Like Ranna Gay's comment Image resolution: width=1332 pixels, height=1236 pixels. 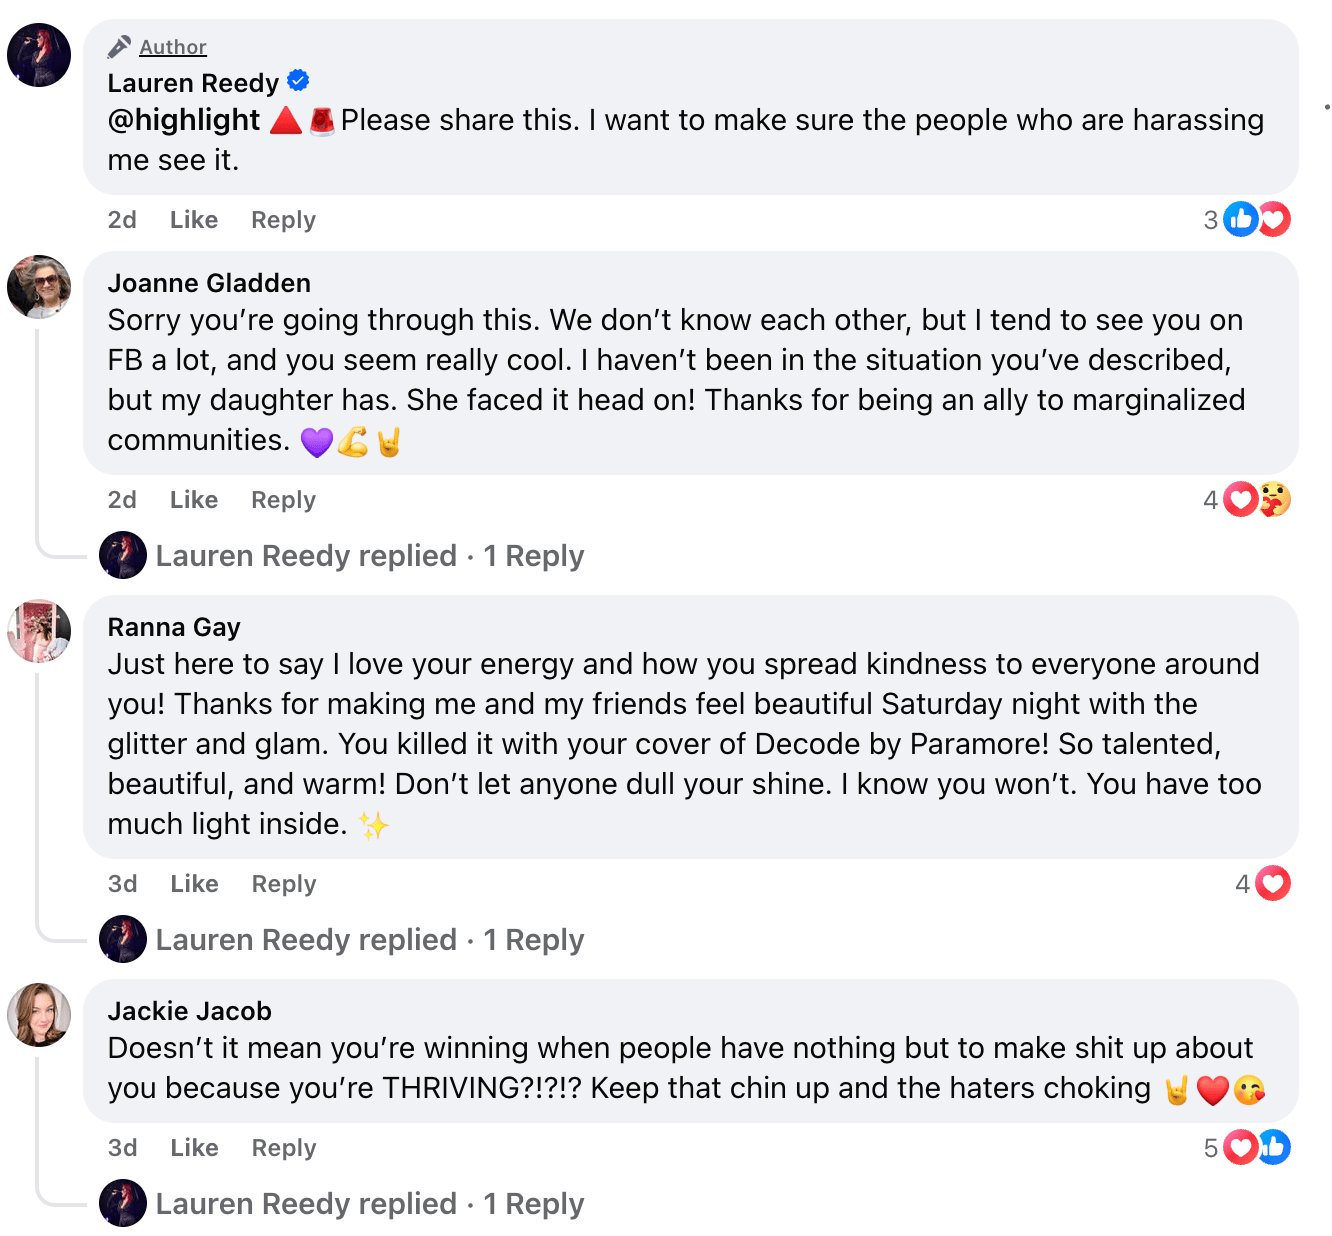tap(194, 883)
